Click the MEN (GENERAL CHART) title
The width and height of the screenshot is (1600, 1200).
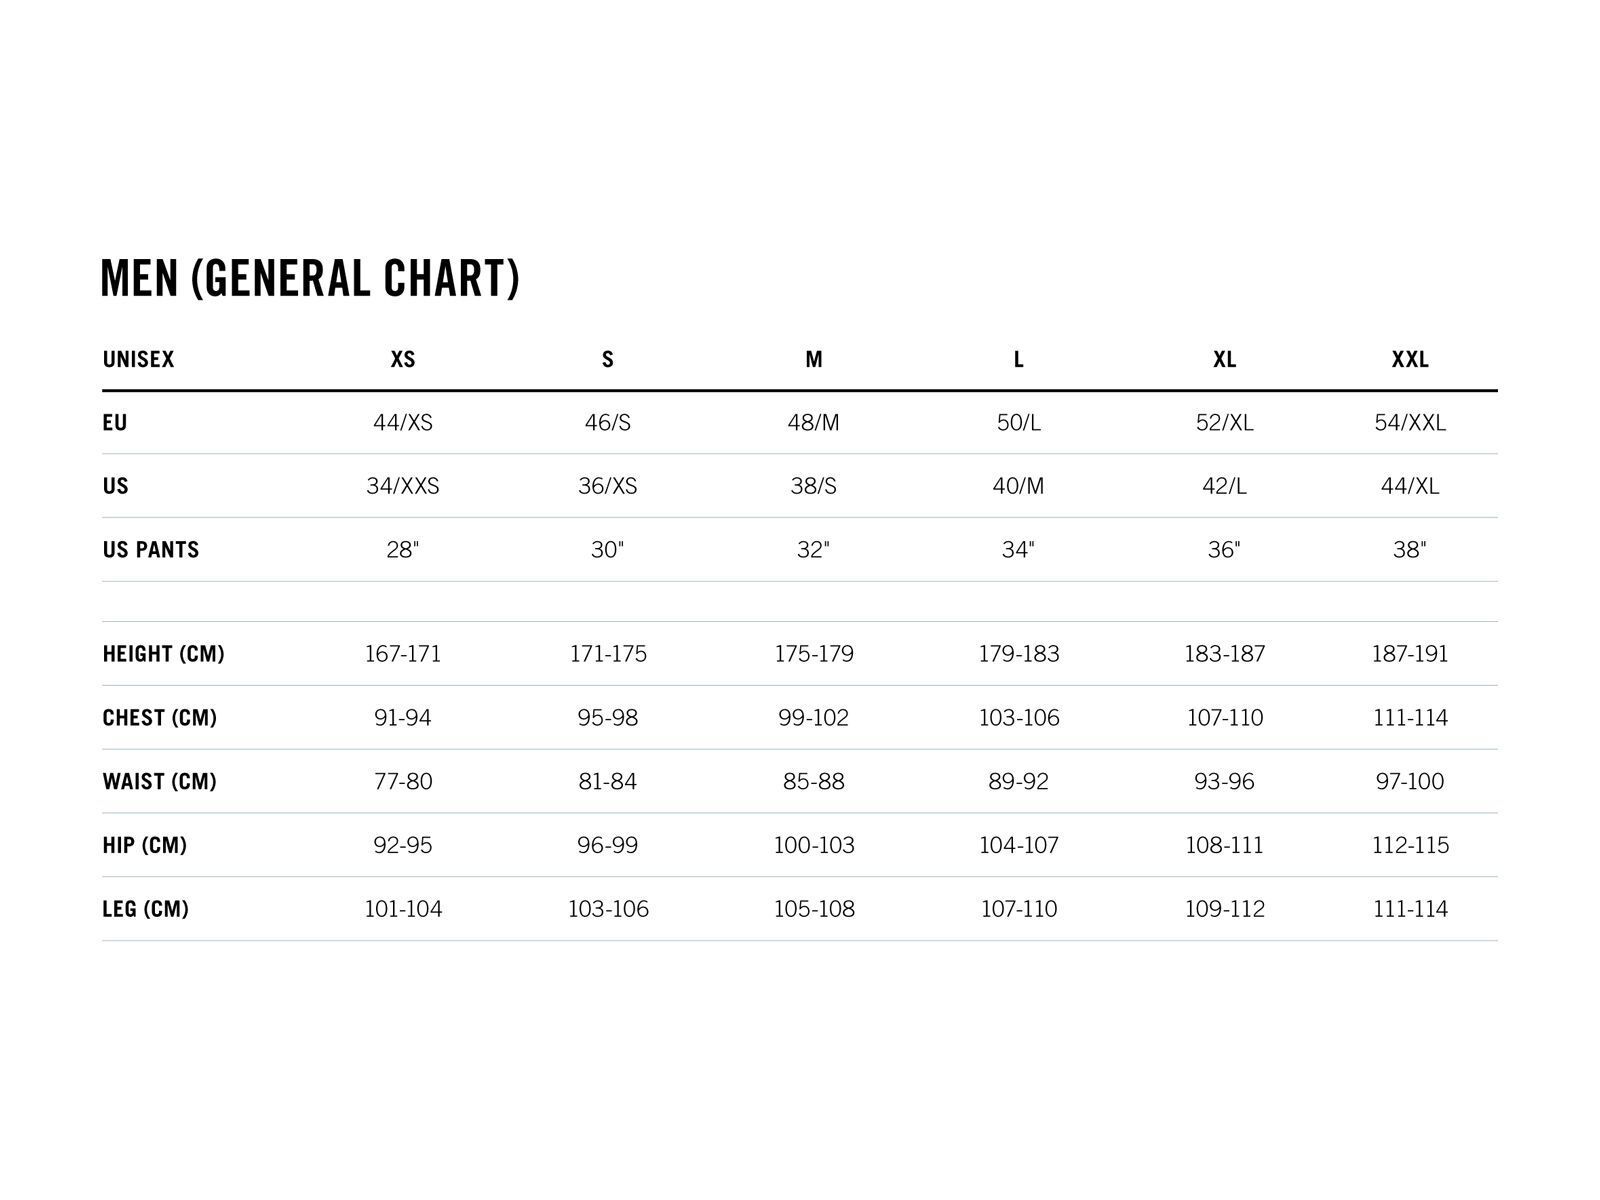point(310,278)
